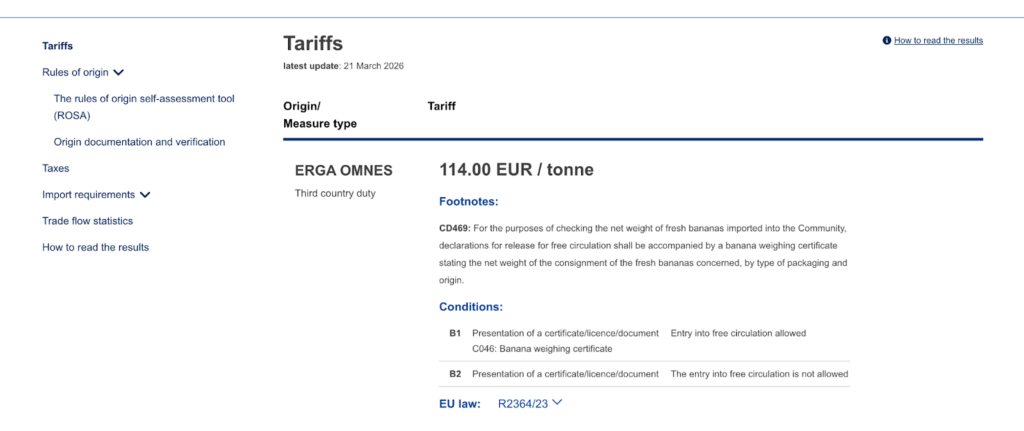This screenshot has width=1024, height=431.
Task: Open top-right How to read the results link
Action: pyautogui.click(x=938, y=40)
